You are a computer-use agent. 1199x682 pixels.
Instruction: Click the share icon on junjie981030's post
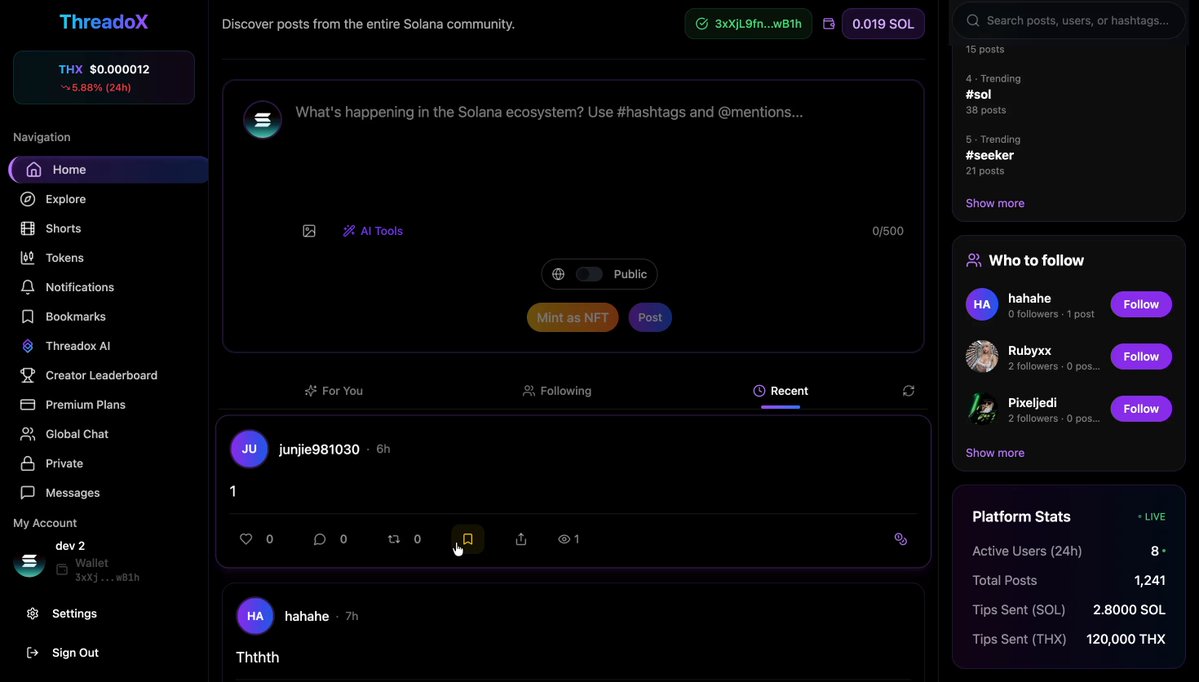tap(521, 539)
